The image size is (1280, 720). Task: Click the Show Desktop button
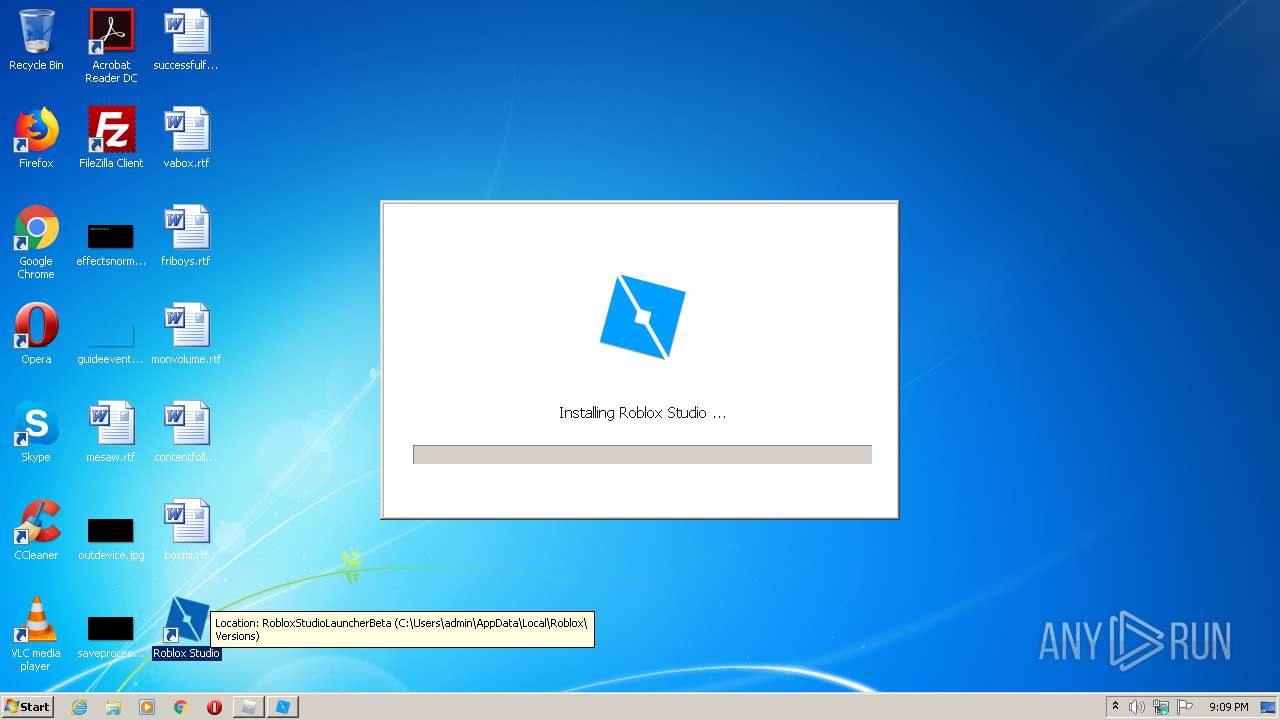[1269, 707]
